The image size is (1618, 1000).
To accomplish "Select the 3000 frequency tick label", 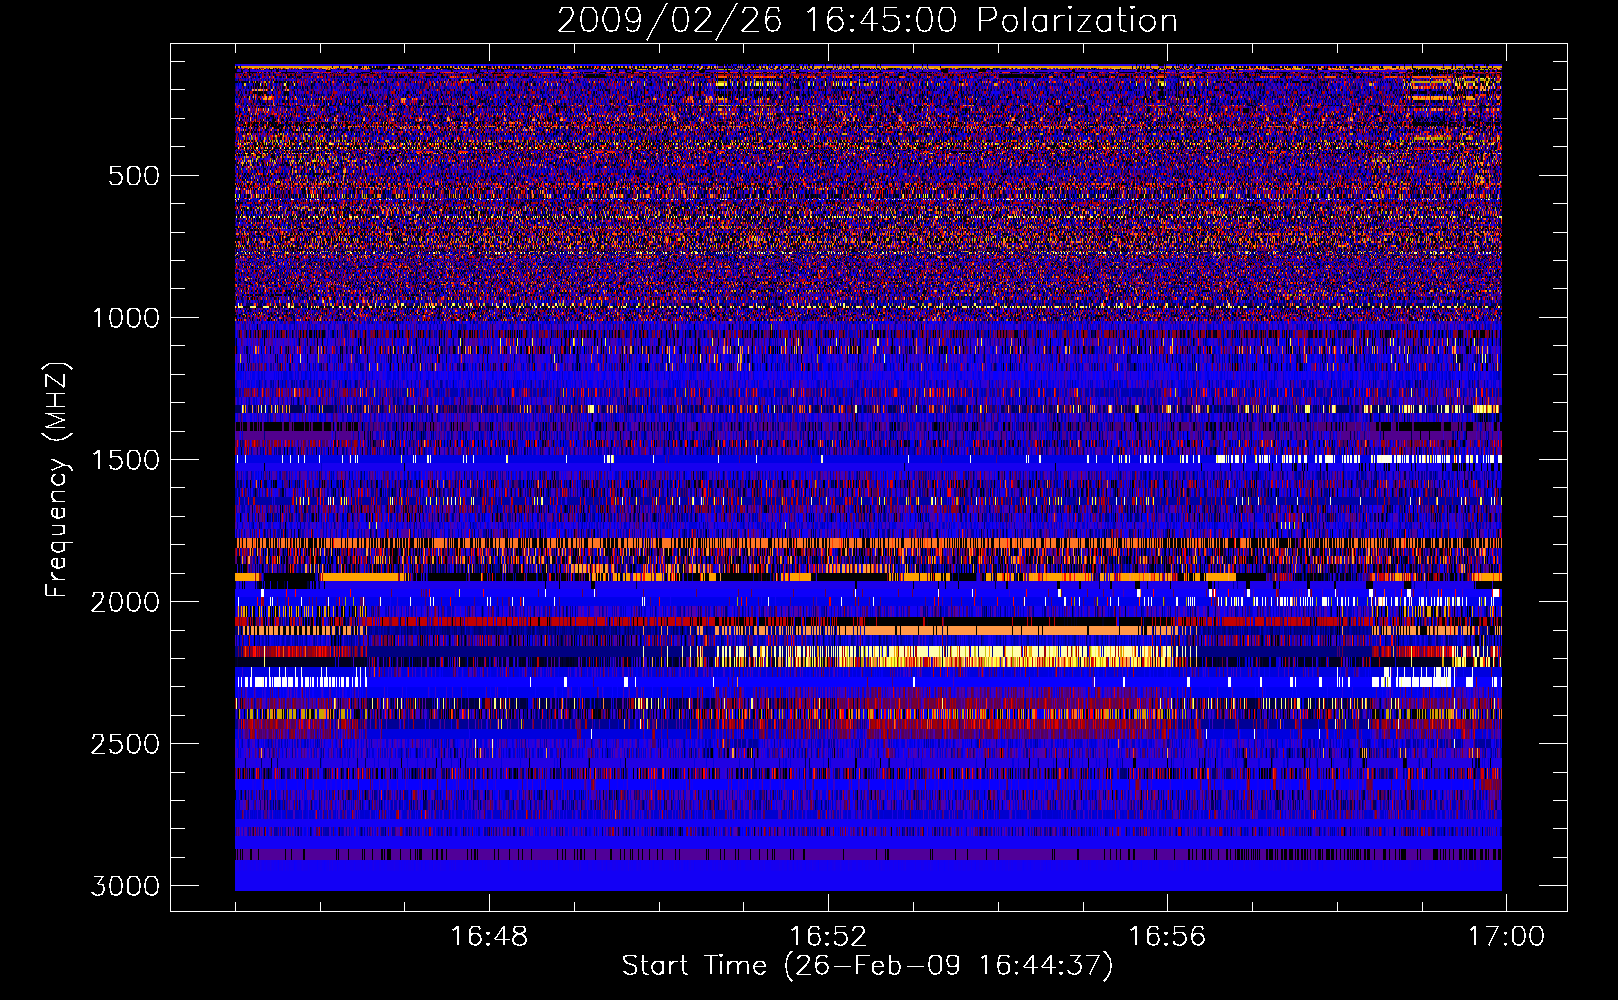I will point(125,886).
